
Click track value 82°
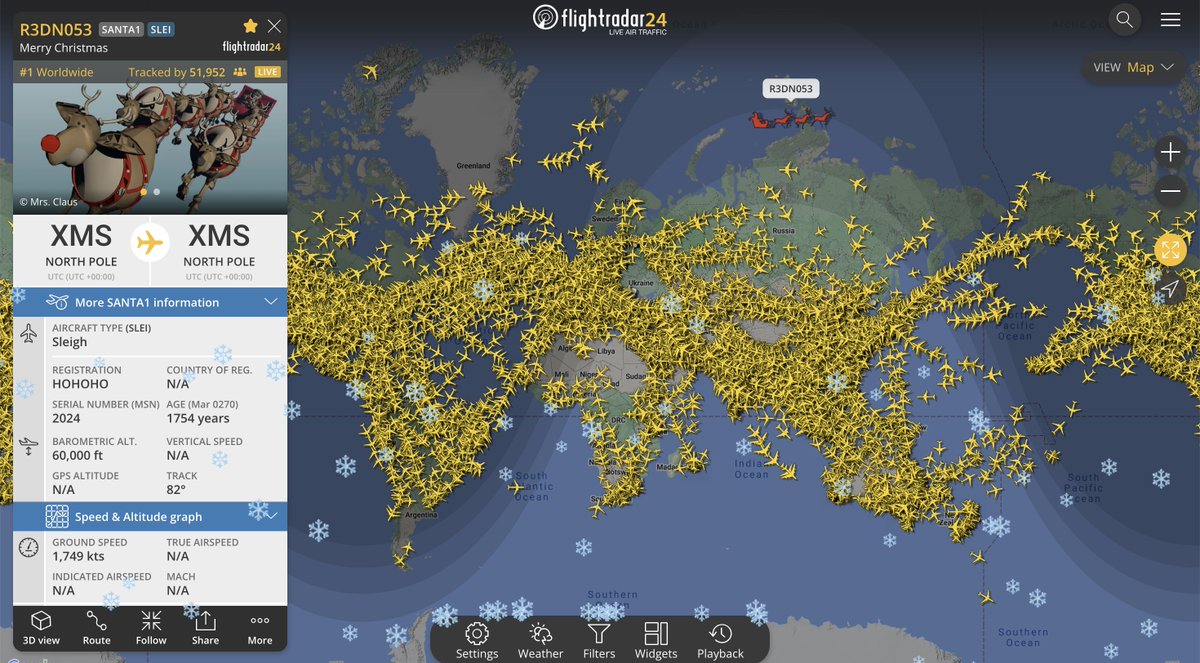click(x=176, y=490)
